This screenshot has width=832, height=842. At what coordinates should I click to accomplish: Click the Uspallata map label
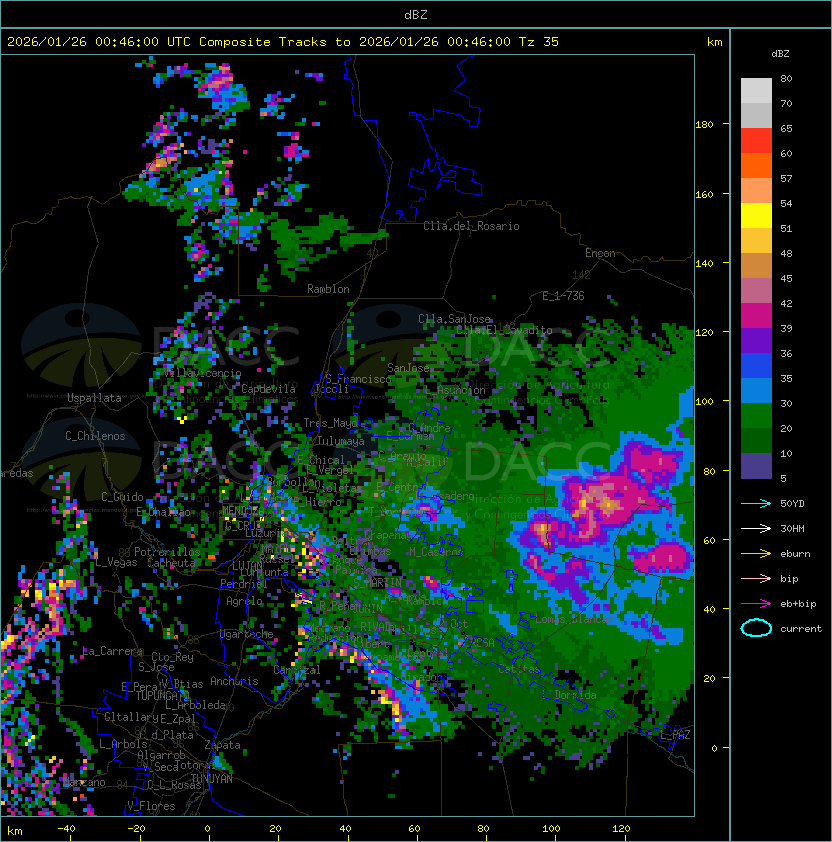[x=94, y=398]
